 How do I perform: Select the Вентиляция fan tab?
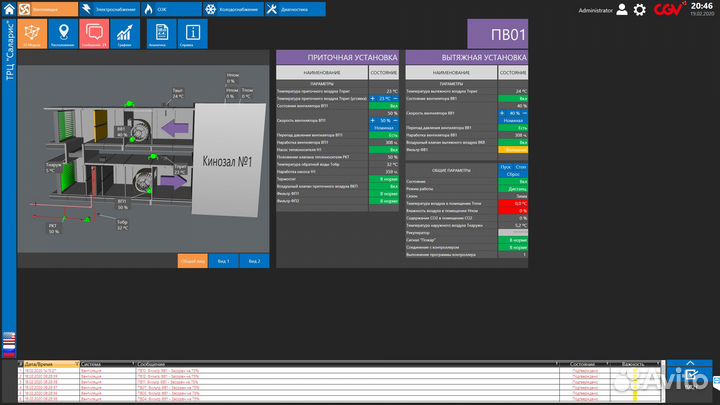pyautogui.click(x=48, y=9)
